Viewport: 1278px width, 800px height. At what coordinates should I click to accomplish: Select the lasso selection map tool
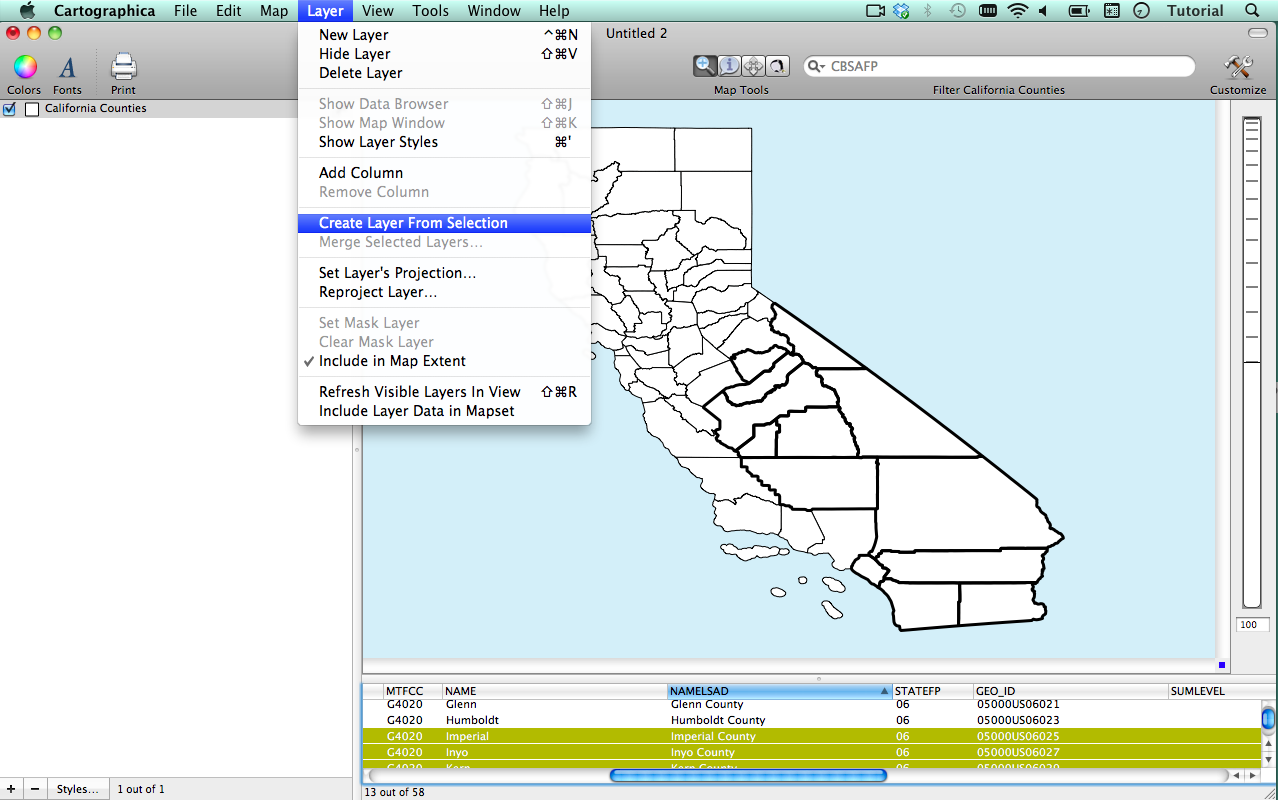[x=777, y=66]
